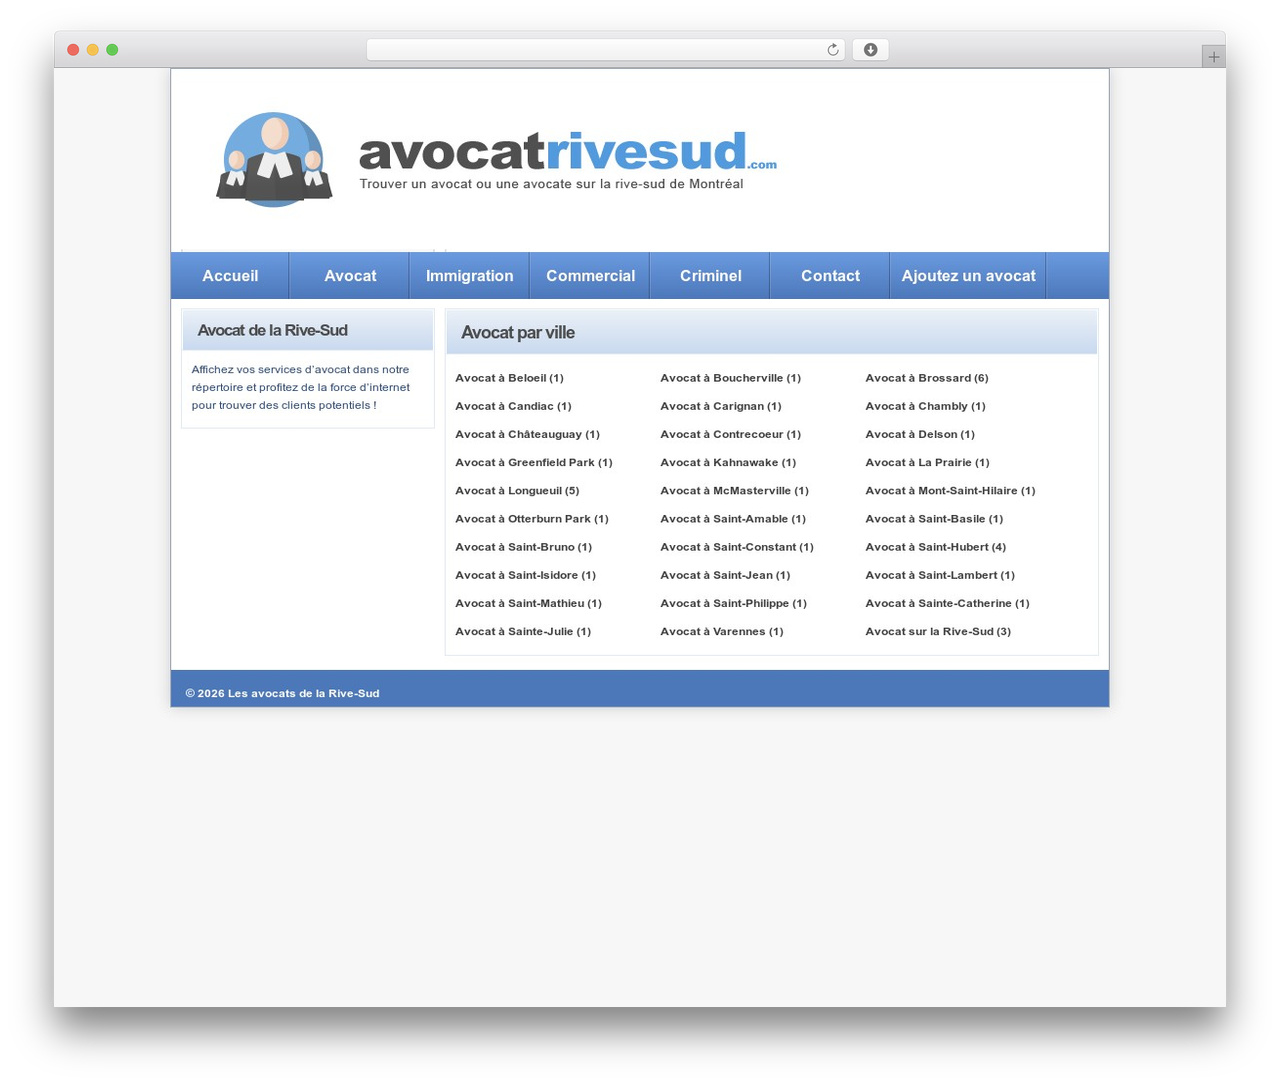Visit Avocat à Châteauguay (1)

tap(527, 434)
